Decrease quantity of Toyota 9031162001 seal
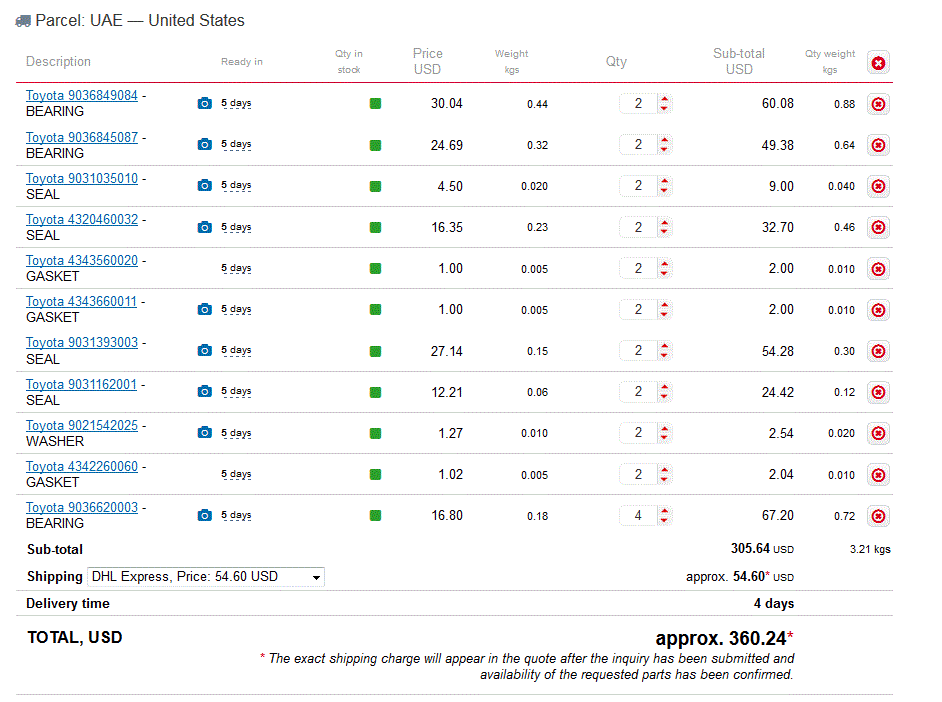This screenshot has height=702, width=942. point(664,396)
